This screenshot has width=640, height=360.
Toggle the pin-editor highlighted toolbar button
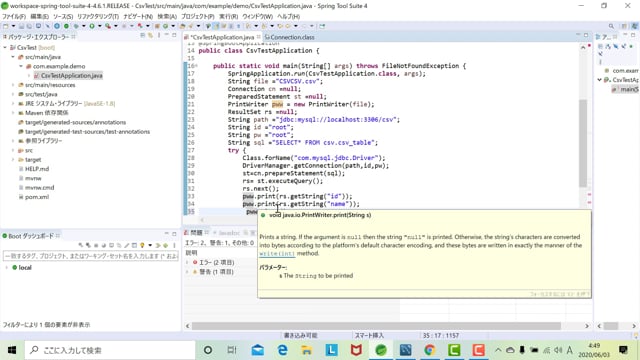[217, 26]
